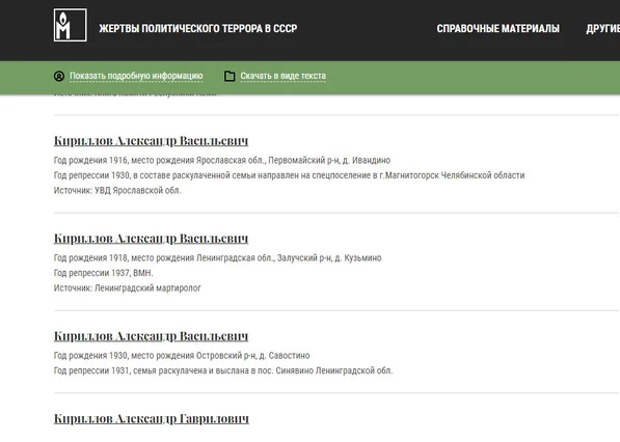Select text Источник: УВД Ярославской обл.

pos(117,190)
